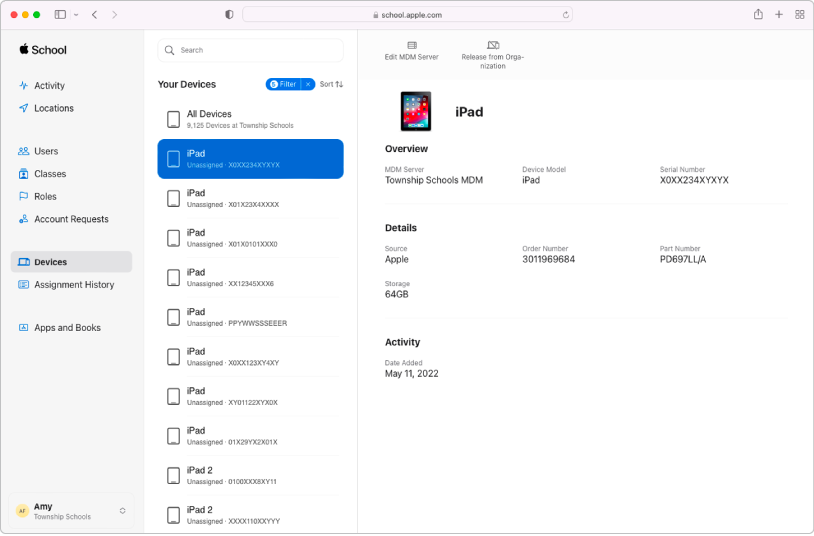
Task: Click the Safari Share icon
Action: point(758,15)
